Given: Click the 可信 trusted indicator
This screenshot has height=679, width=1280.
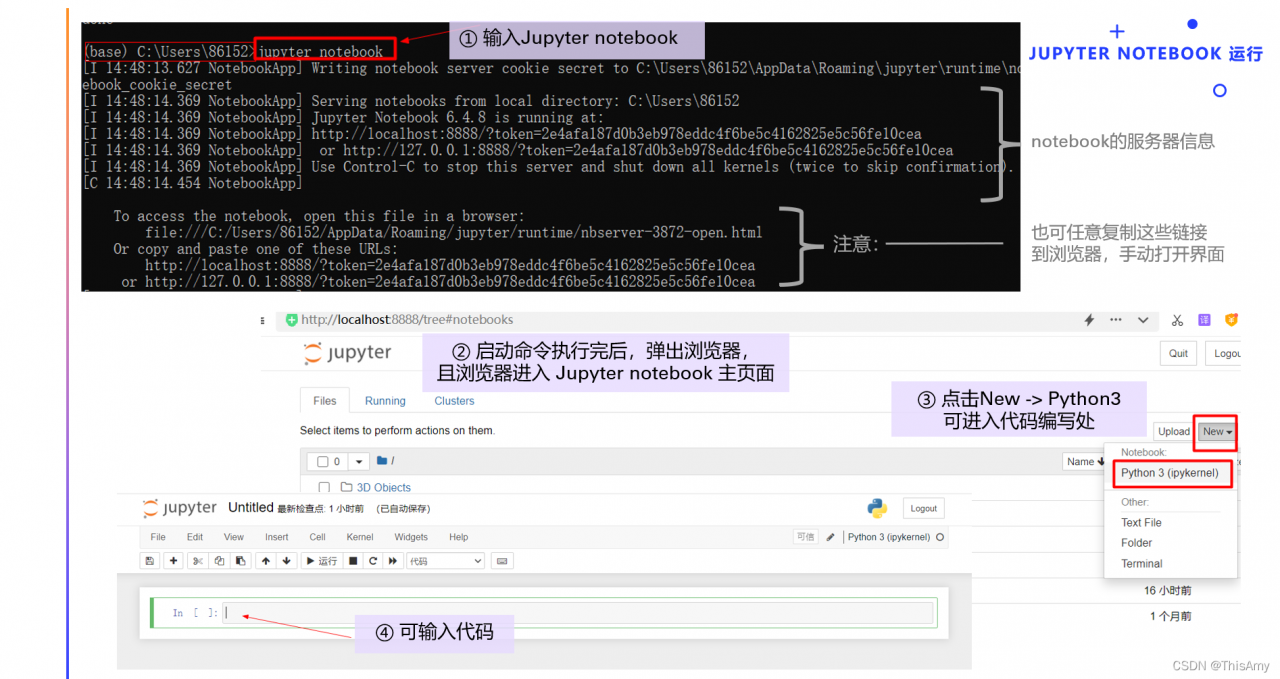Looking at the screenshot, I should tap(805, 537).
